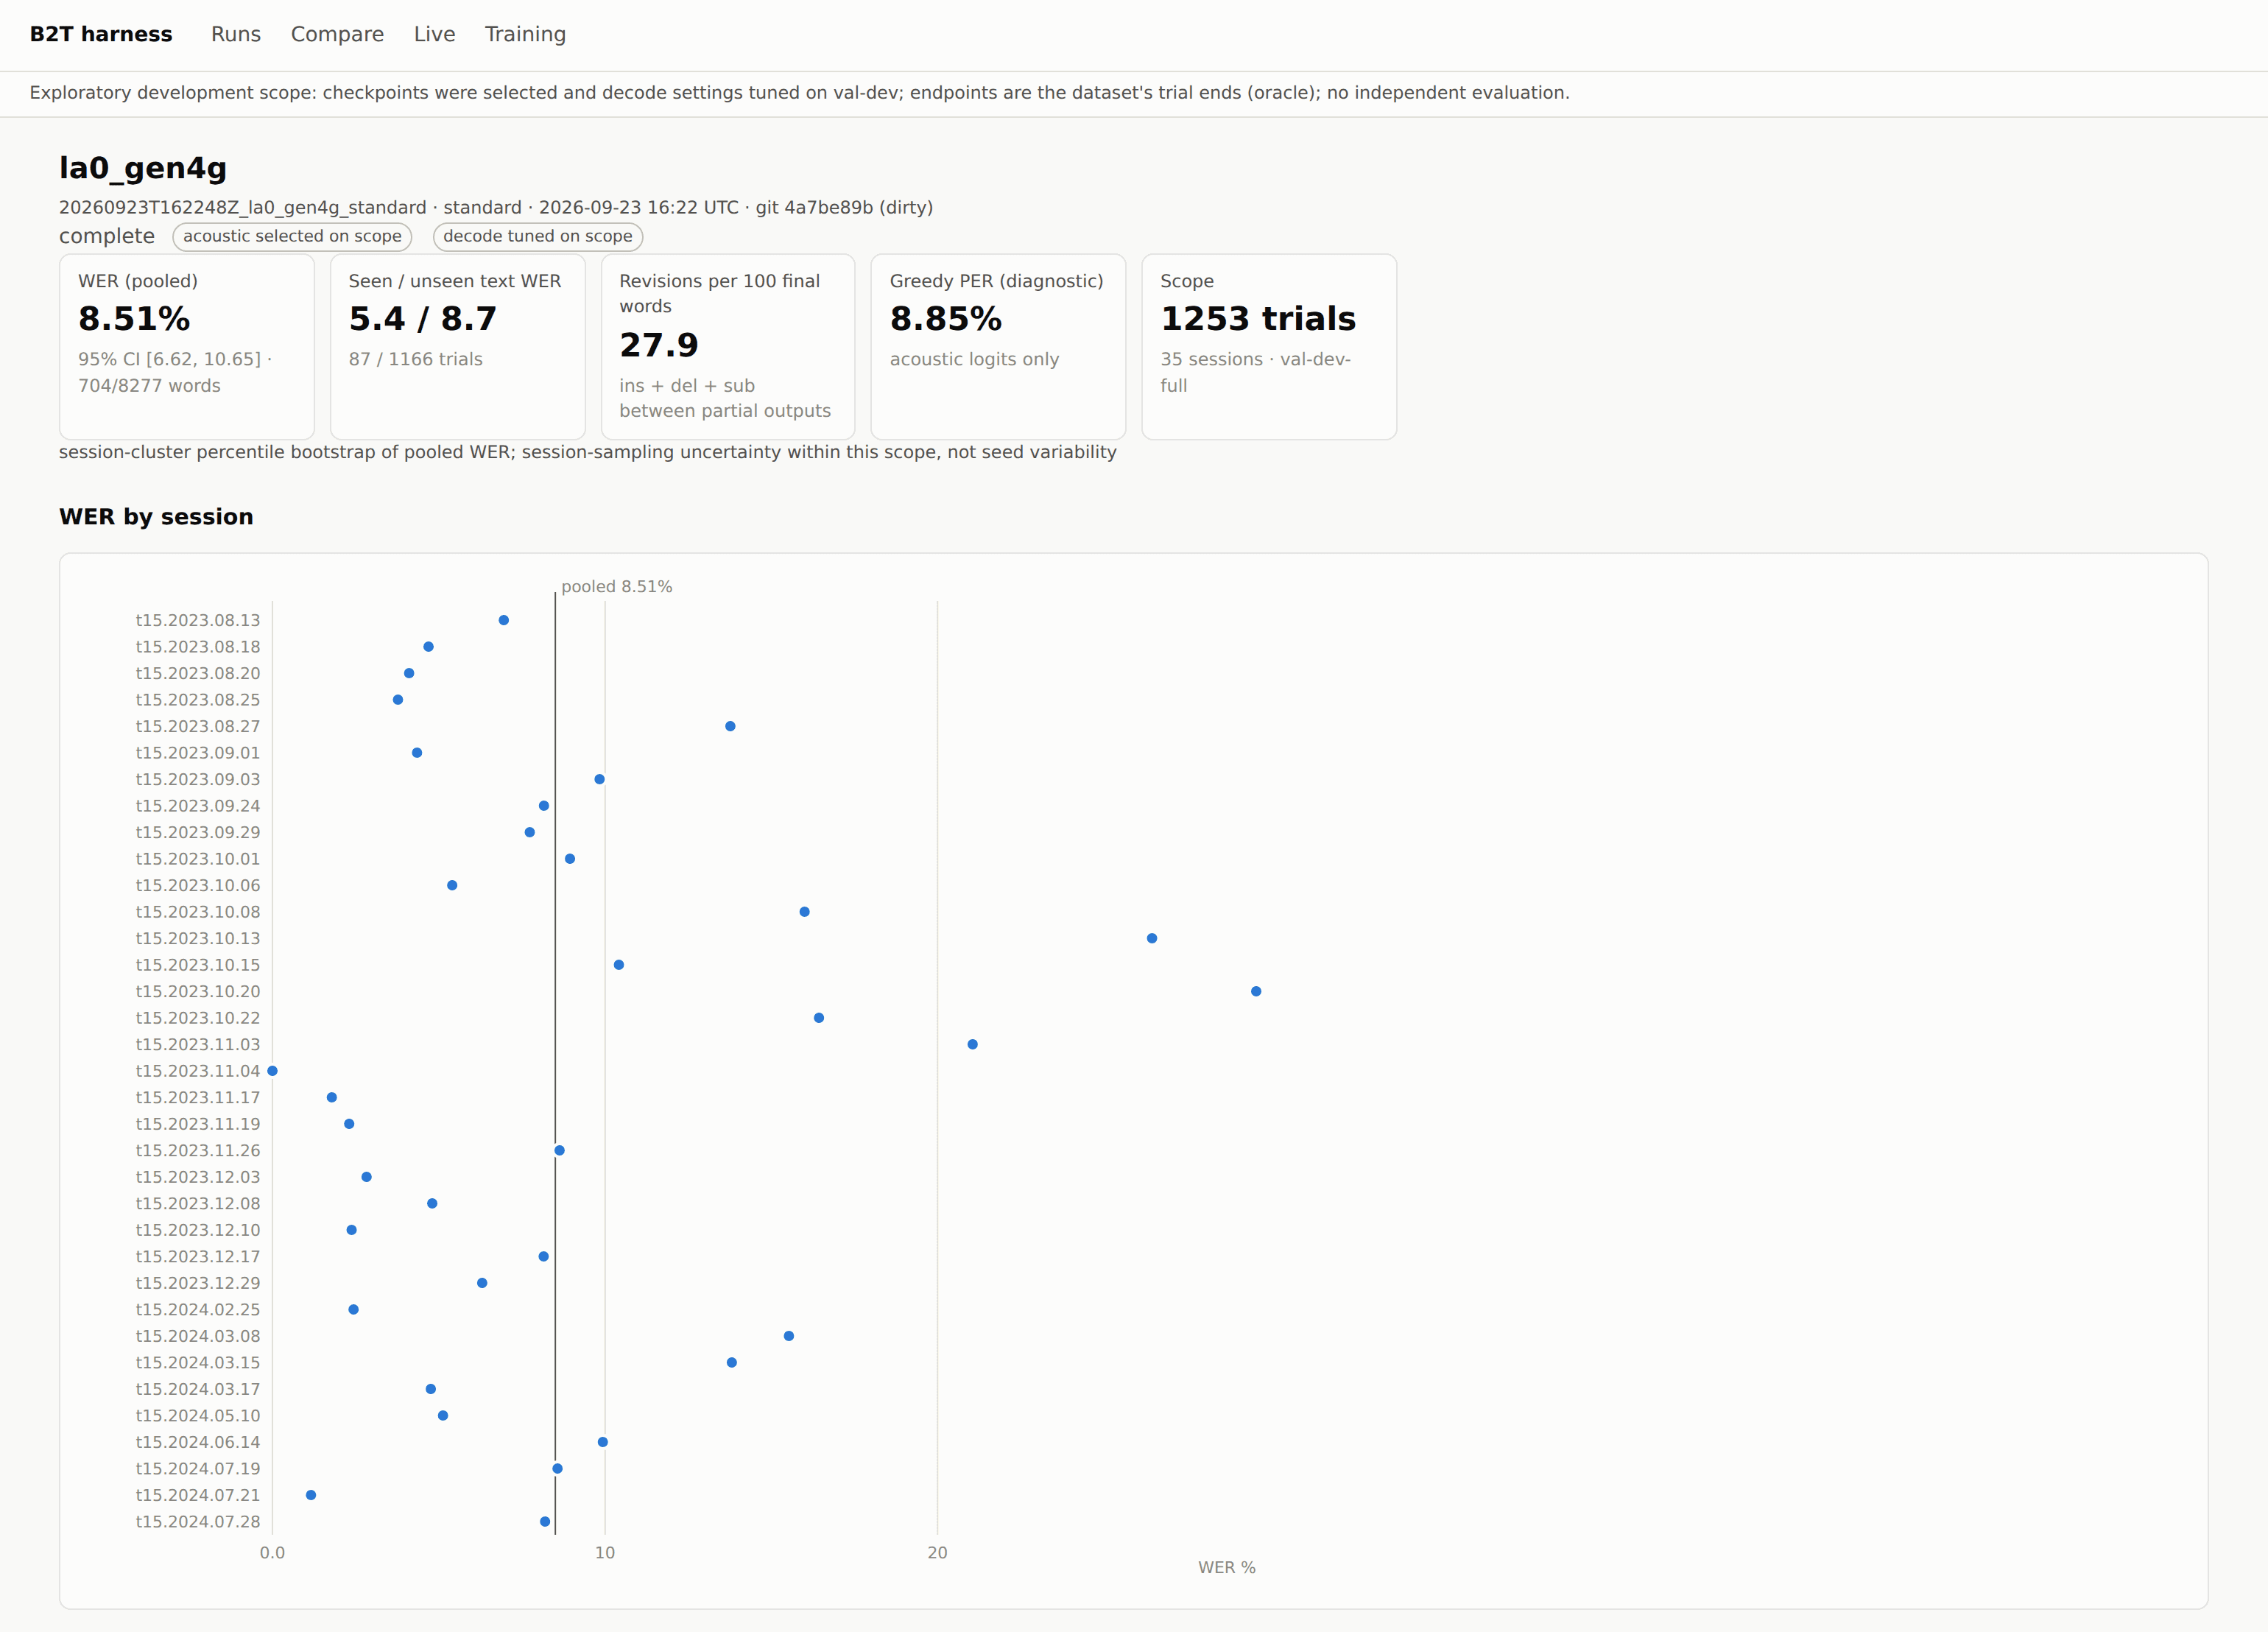Click the 'acoustic selected on scope' badge
The image size is (2268, 1632).
[292, 236]
